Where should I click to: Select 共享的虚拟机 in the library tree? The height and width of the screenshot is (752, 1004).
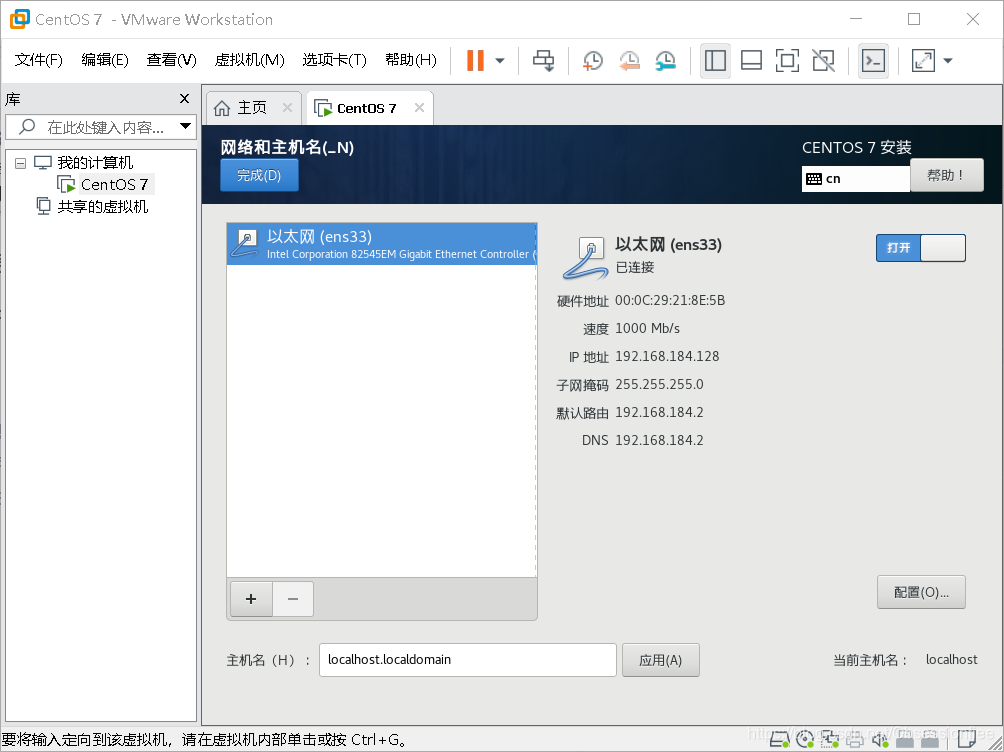coord(102,207)
